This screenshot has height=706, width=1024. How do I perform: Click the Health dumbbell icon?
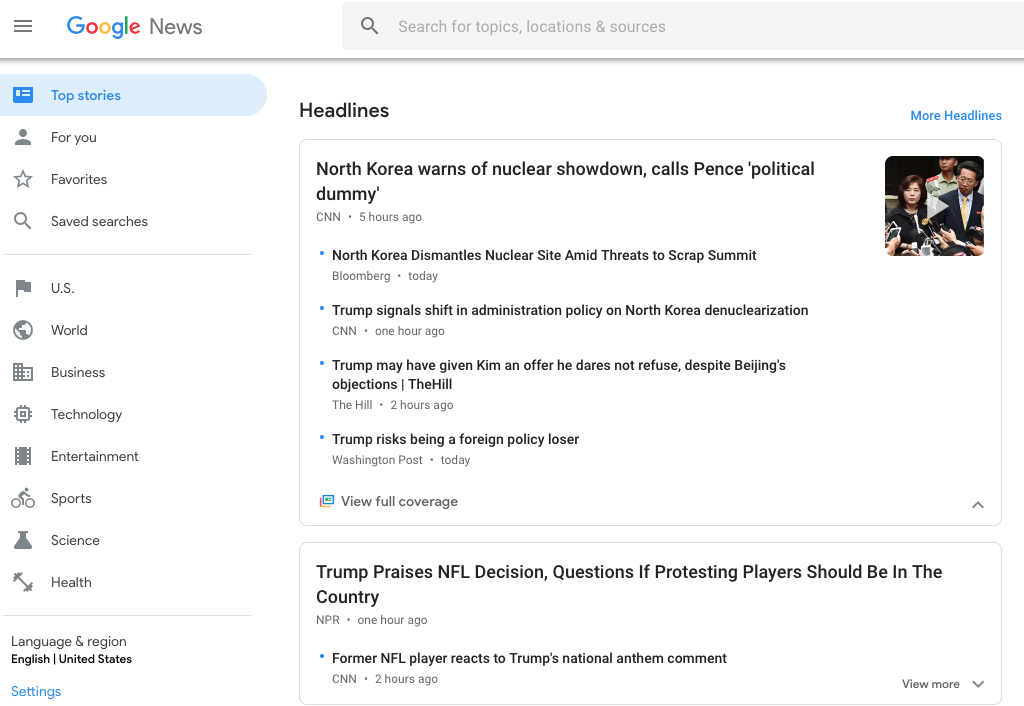tap(23, 582)
